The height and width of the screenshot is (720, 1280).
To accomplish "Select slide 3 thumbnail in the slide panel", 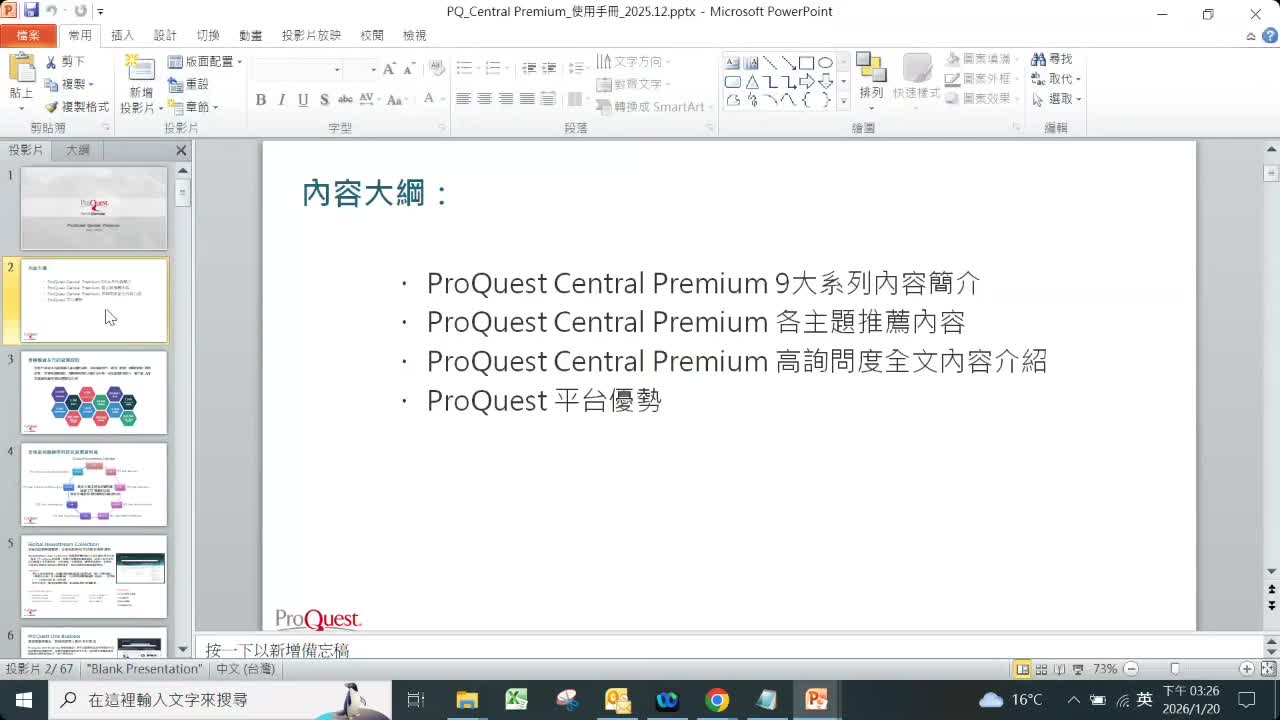I will click(x=94, y=392).
